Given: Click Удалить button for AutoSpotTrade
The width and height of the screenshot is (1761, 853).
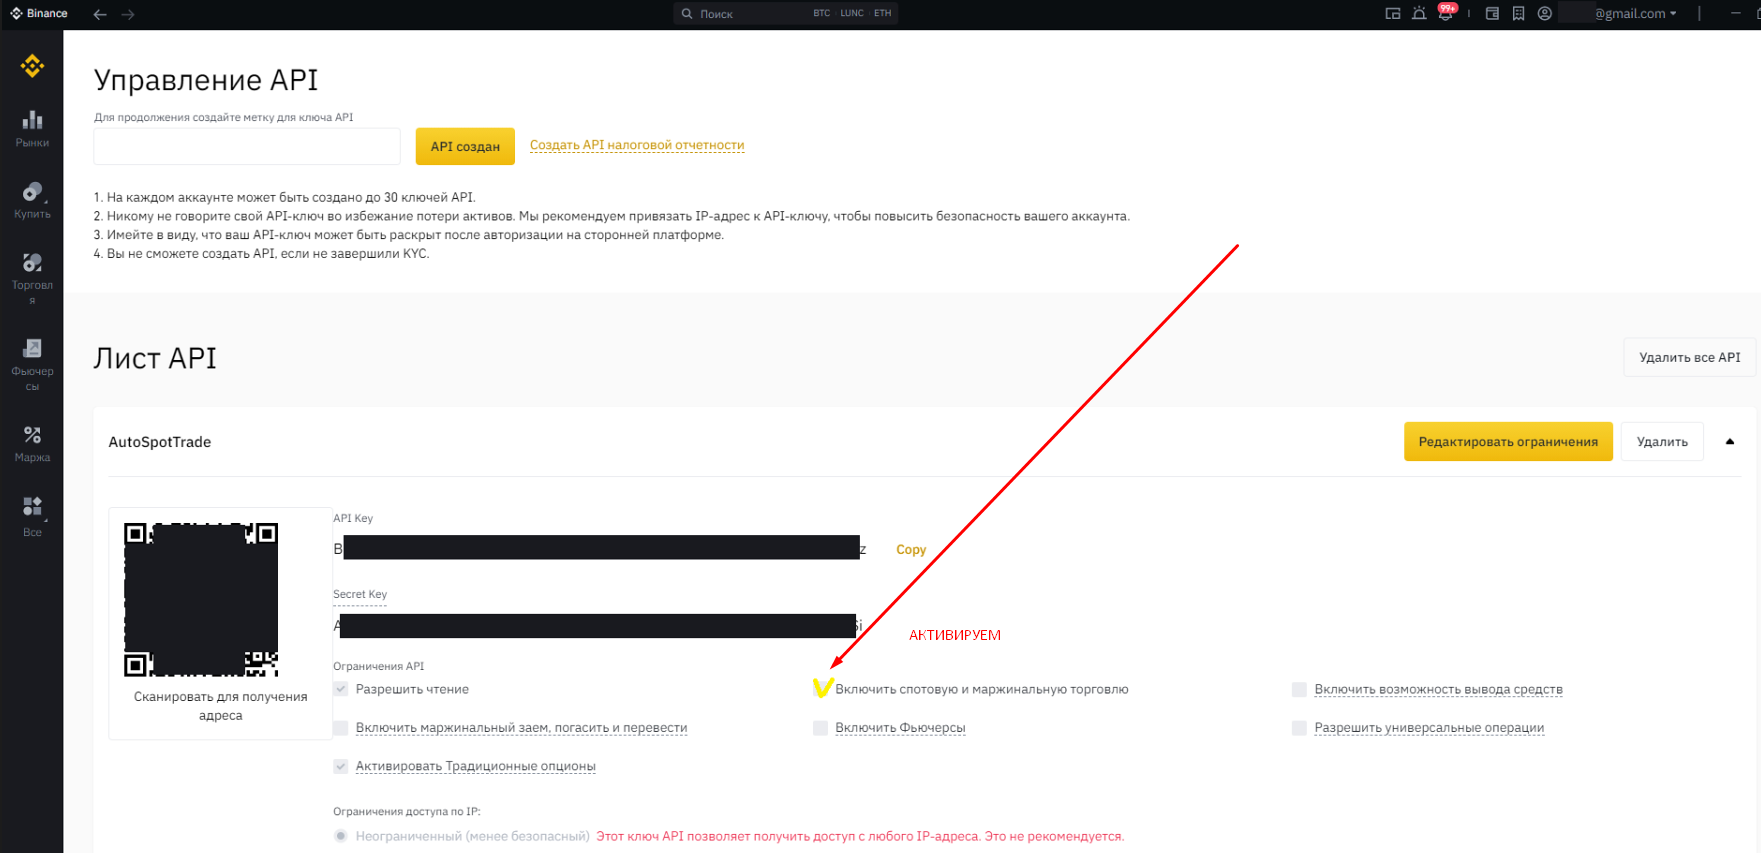Looking at the screenshot, I should [x=1662, y=442].
